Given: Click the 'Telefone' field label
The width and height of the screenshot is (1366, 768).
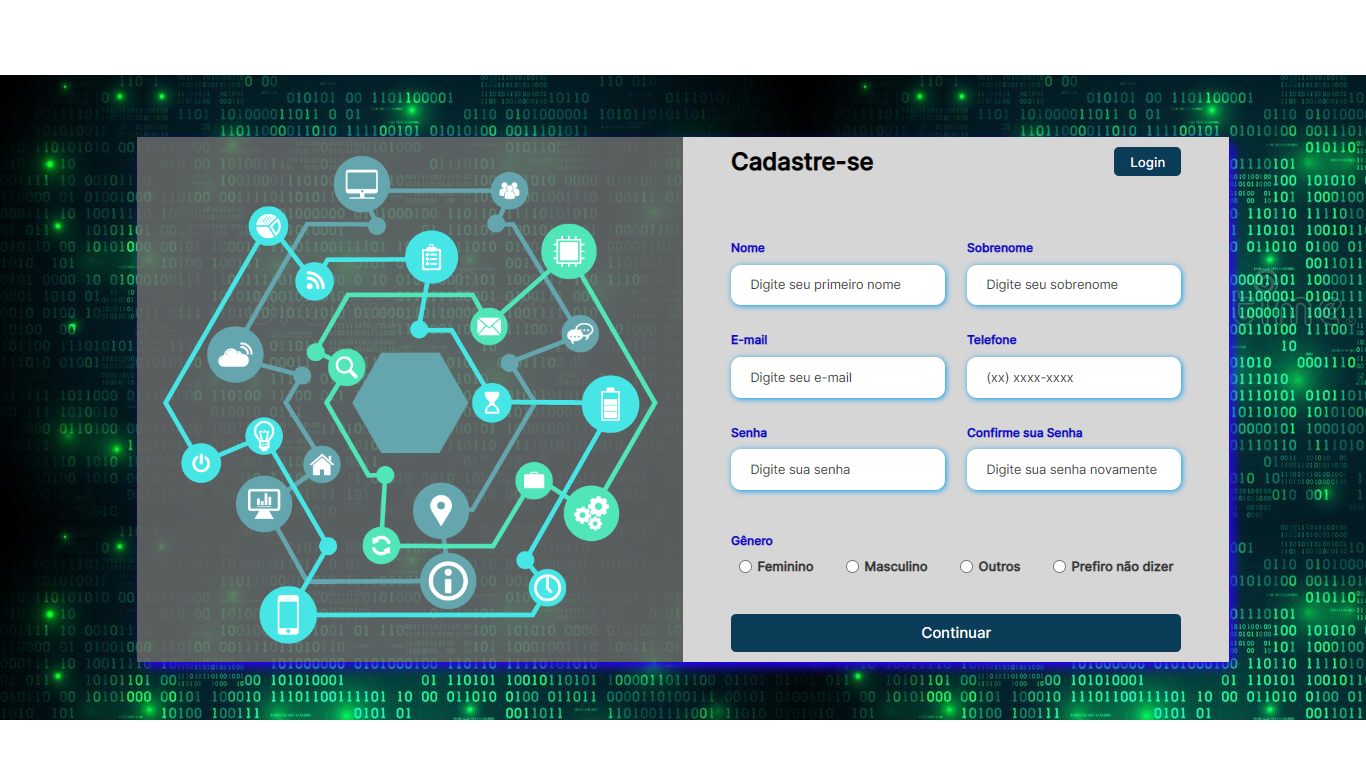Looking at the screenshot, I should [x=992, y=340].
